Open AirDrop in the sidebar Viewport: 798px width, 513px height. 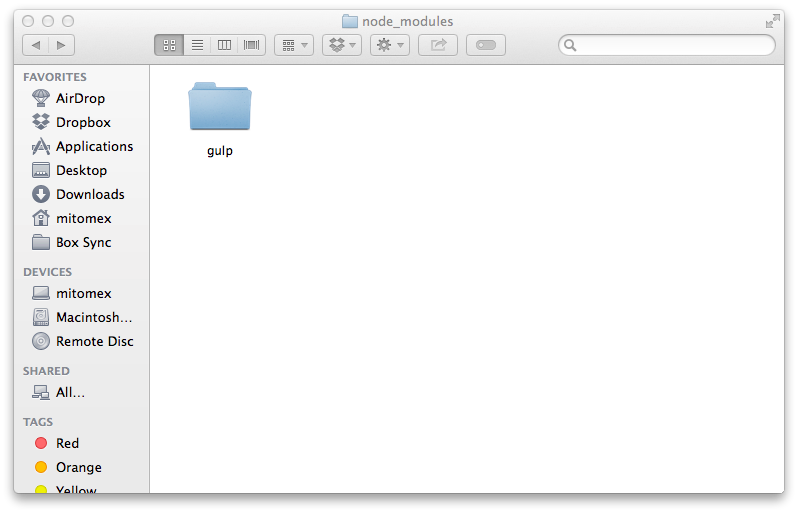[x=81, y=98]
